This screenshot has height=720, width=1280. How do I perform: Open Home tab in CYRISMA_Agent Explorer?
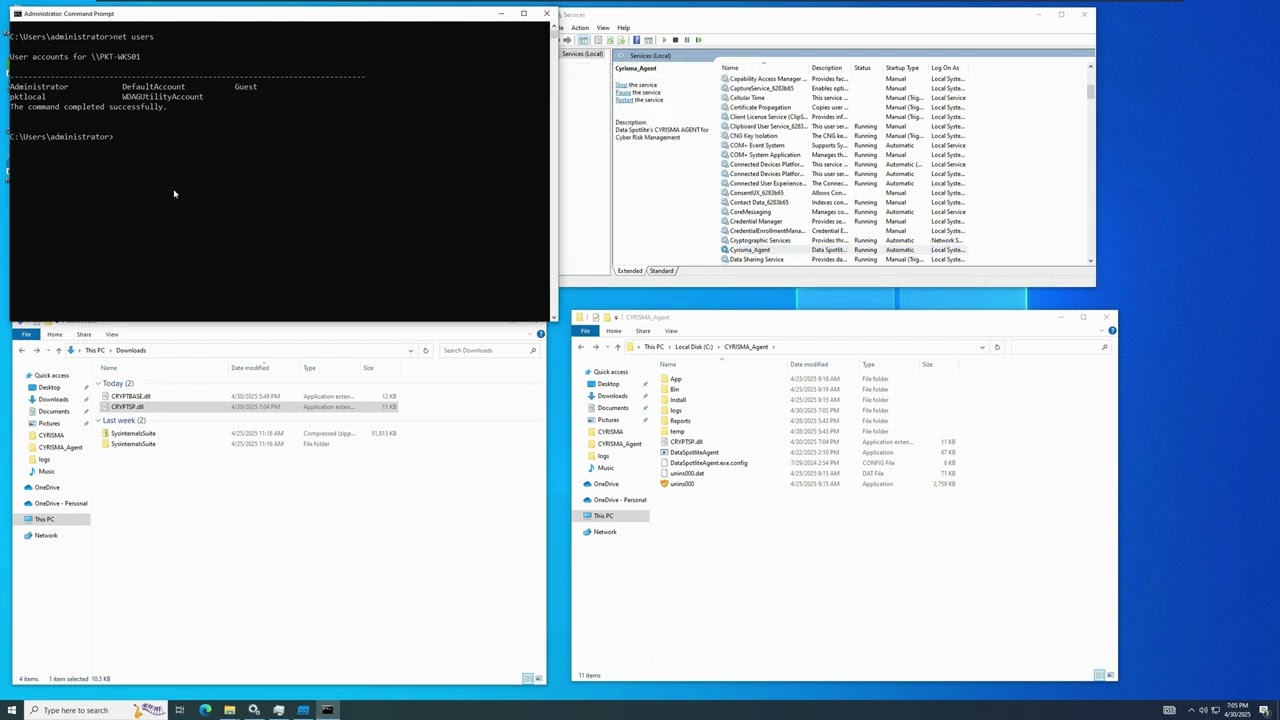(613, 331)
